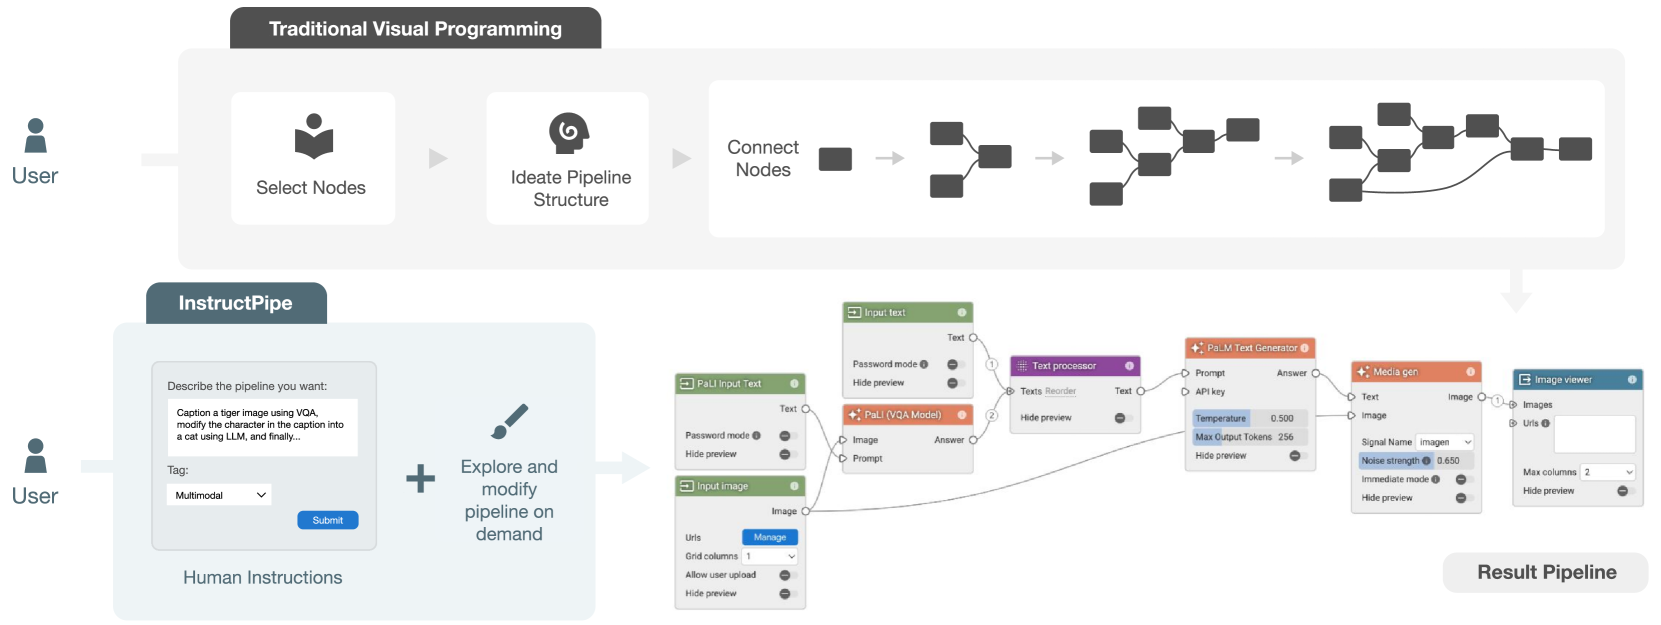Screen dimensions: 1661x625
Task: Click the Select Nodes book-reader icon
Action: point(313,136)
